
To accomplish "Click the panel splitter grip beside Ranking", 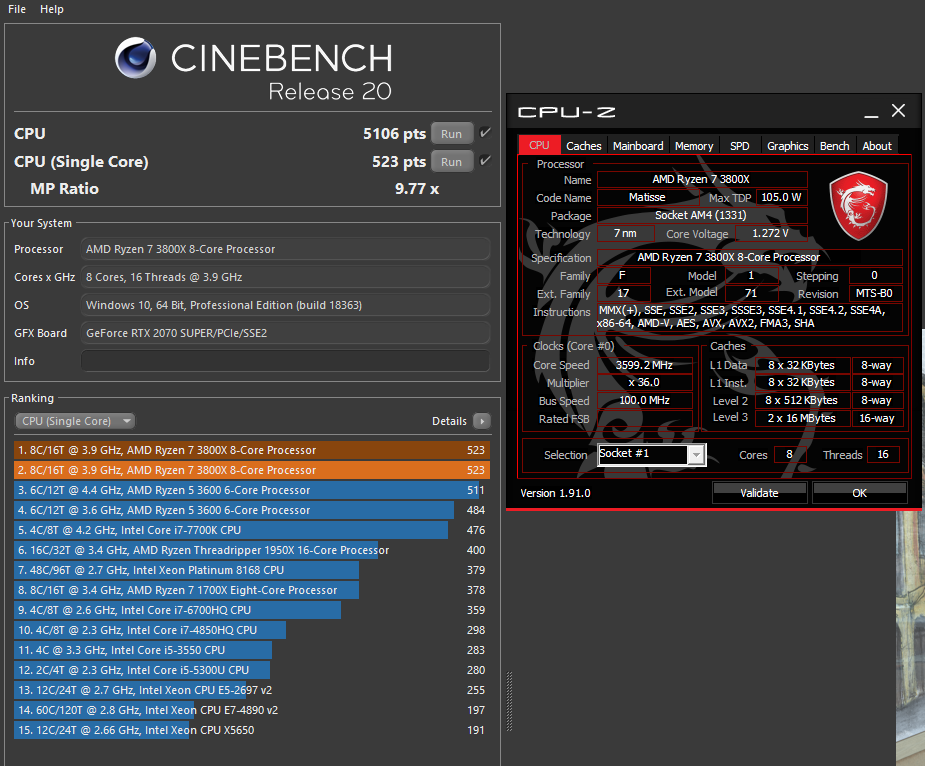I will click(x=509, y=702).
